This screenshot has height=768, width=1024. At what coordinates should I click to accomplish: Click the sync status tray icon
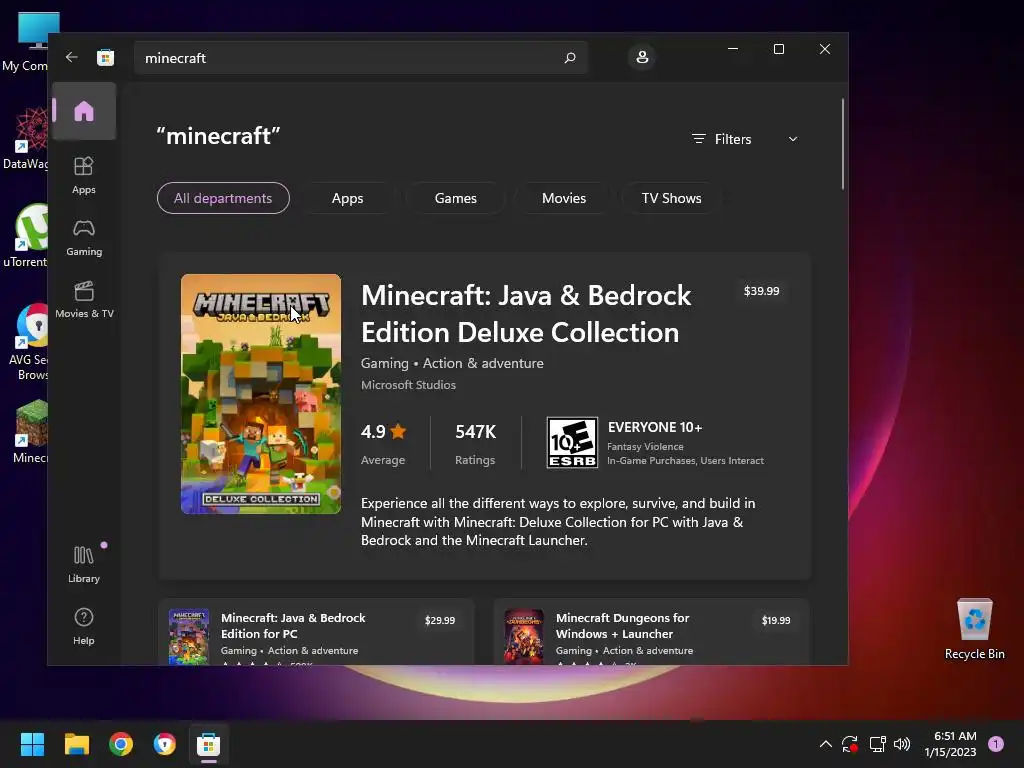(x=850, y=744)
